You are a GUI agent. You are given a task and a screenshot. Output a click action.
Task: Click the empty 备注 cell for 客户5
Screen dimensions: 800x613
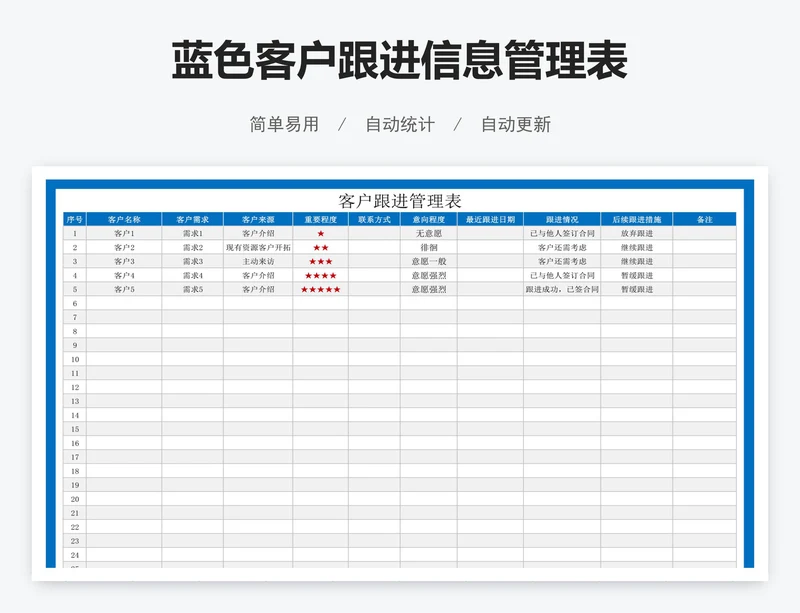point(705,289)
